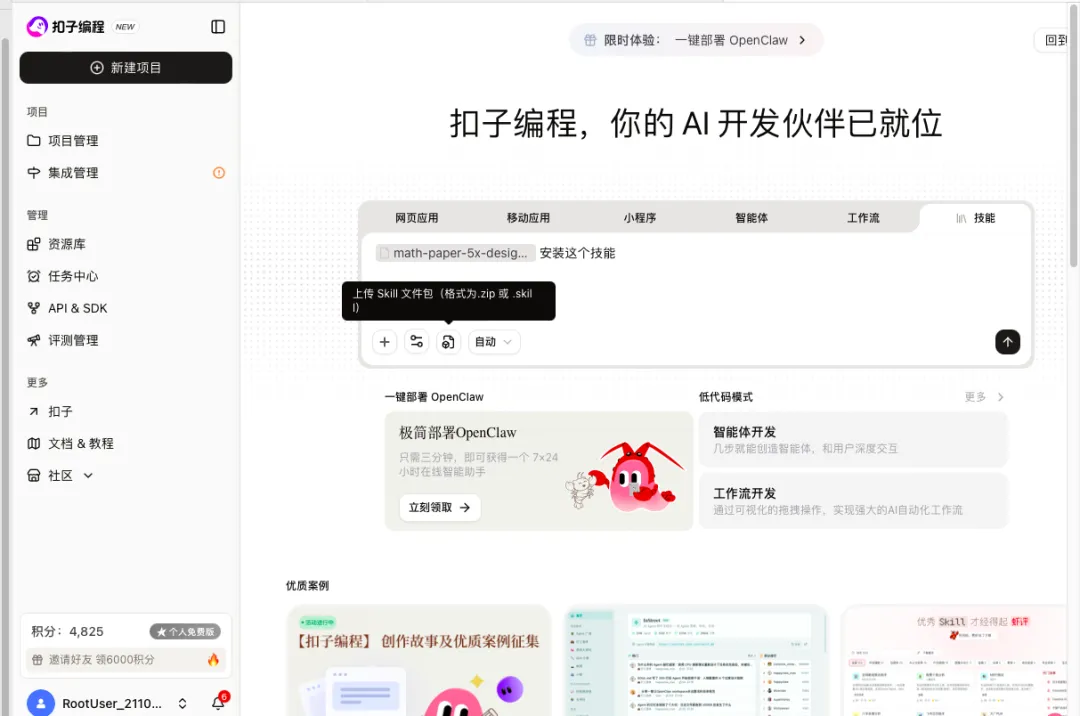Open the settings sliders icon in prompt toolbar
This screenshot has height=716, width=1080.
tap(417, 342)
